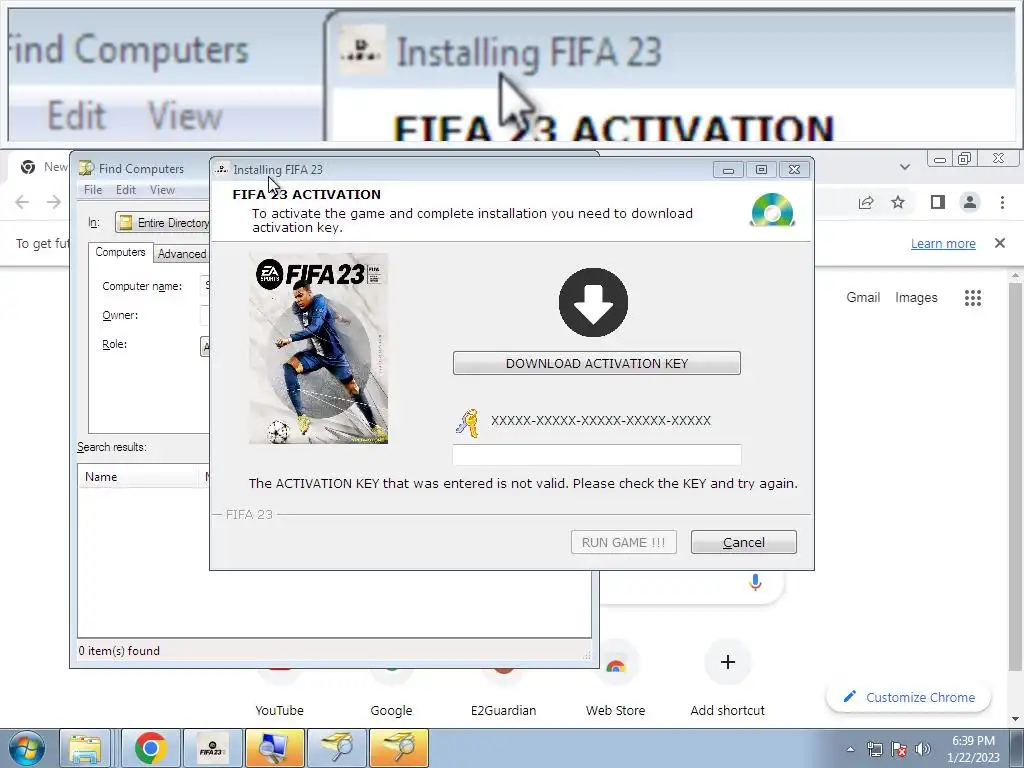Go back with Chrome's back arrow
Screen dimensions: 1024x768
[x=22, y=202]
